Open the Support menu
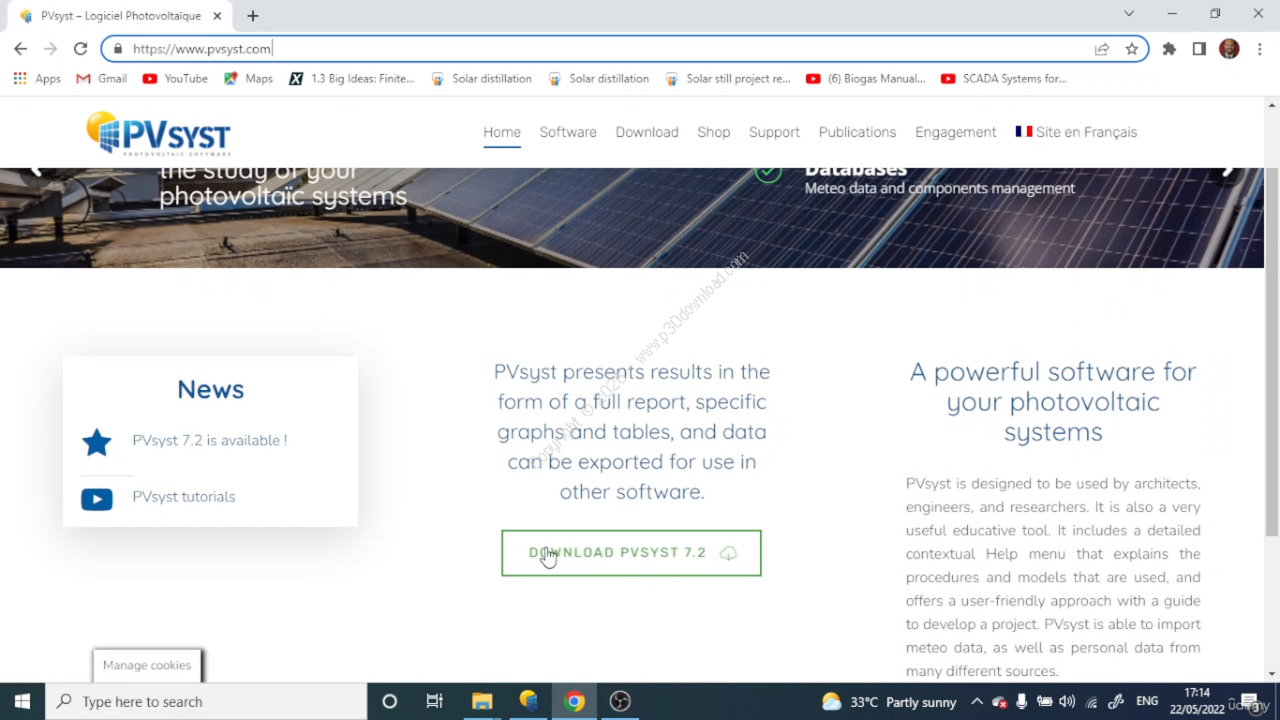Viewport: 1280px width, 720px height. (774, 132)
